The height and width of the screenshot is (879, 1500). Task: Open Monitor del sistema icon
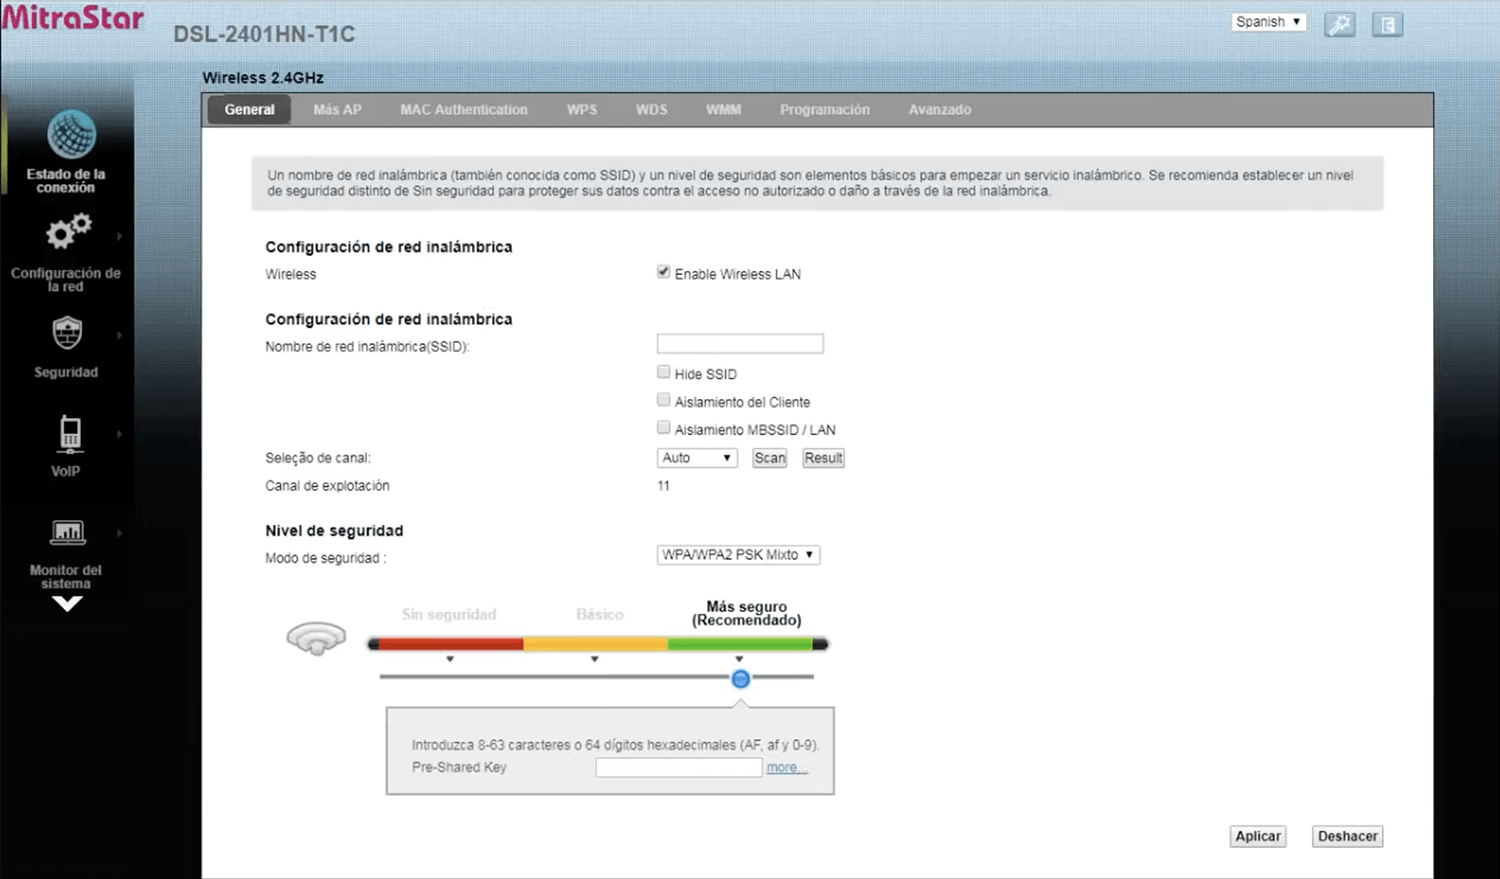(67, 532)
